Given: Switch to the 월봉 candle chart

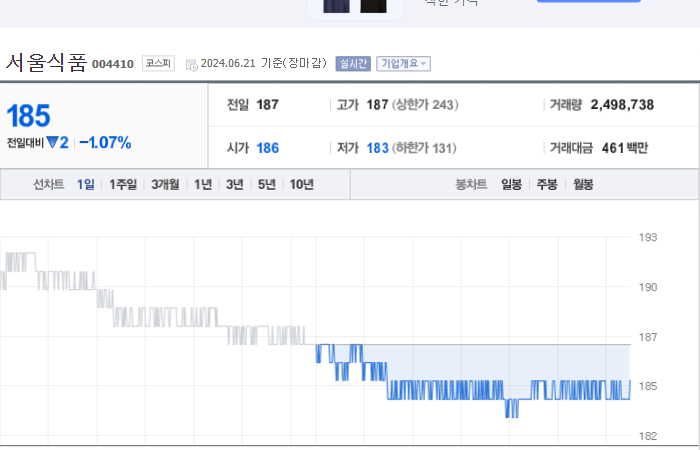Looking at the screenshot, I should tap(583, 184).
